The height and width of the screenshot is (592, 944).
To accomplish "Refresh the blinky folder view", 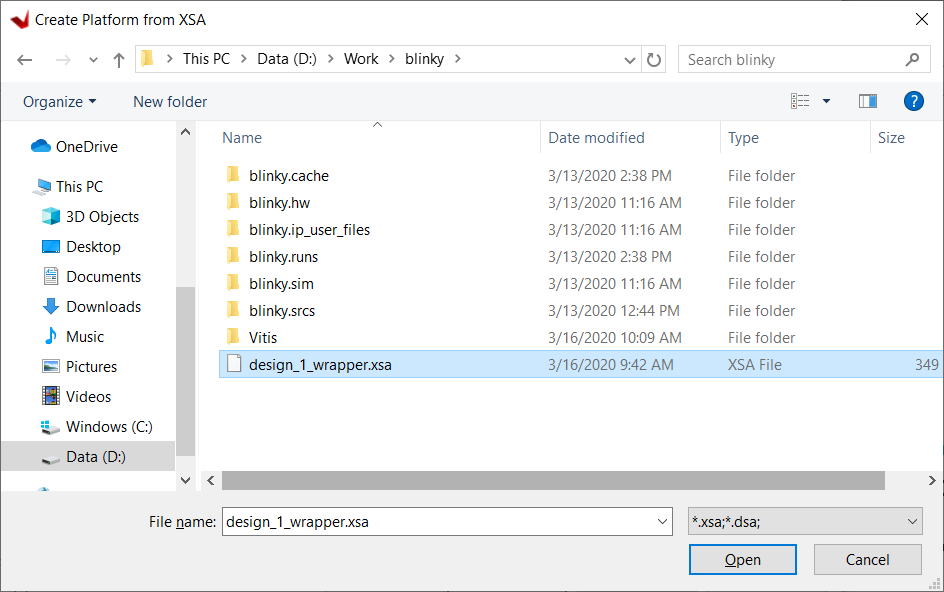I will pos(653,60).
